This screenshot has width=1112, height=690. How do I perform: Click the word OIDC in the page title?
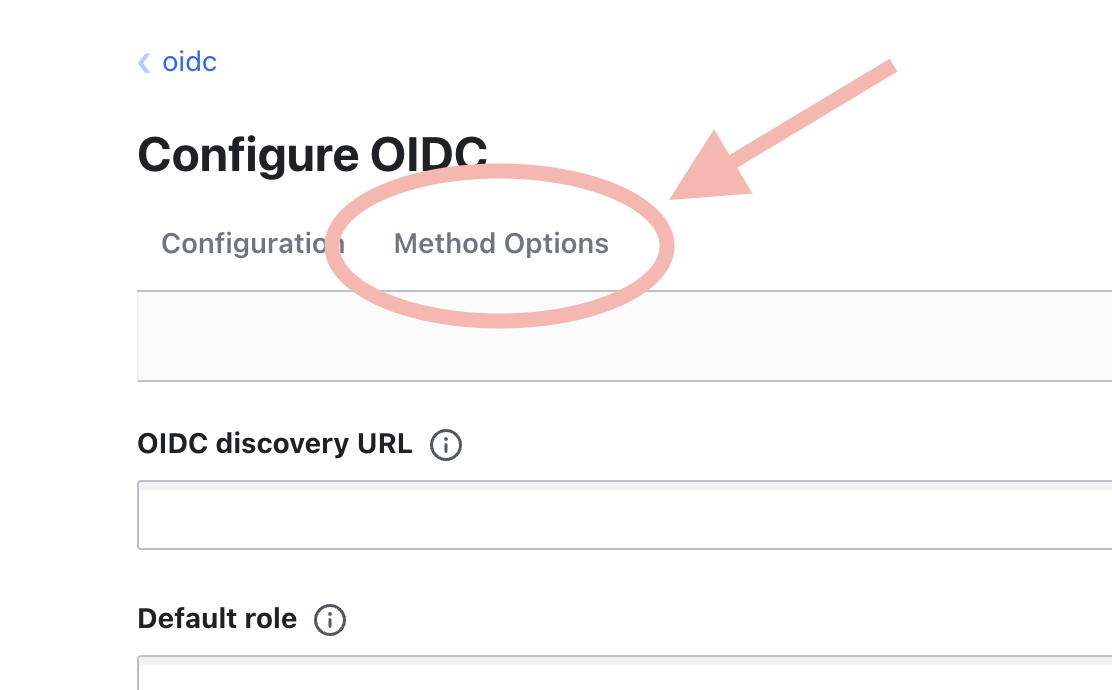point(429,155)
